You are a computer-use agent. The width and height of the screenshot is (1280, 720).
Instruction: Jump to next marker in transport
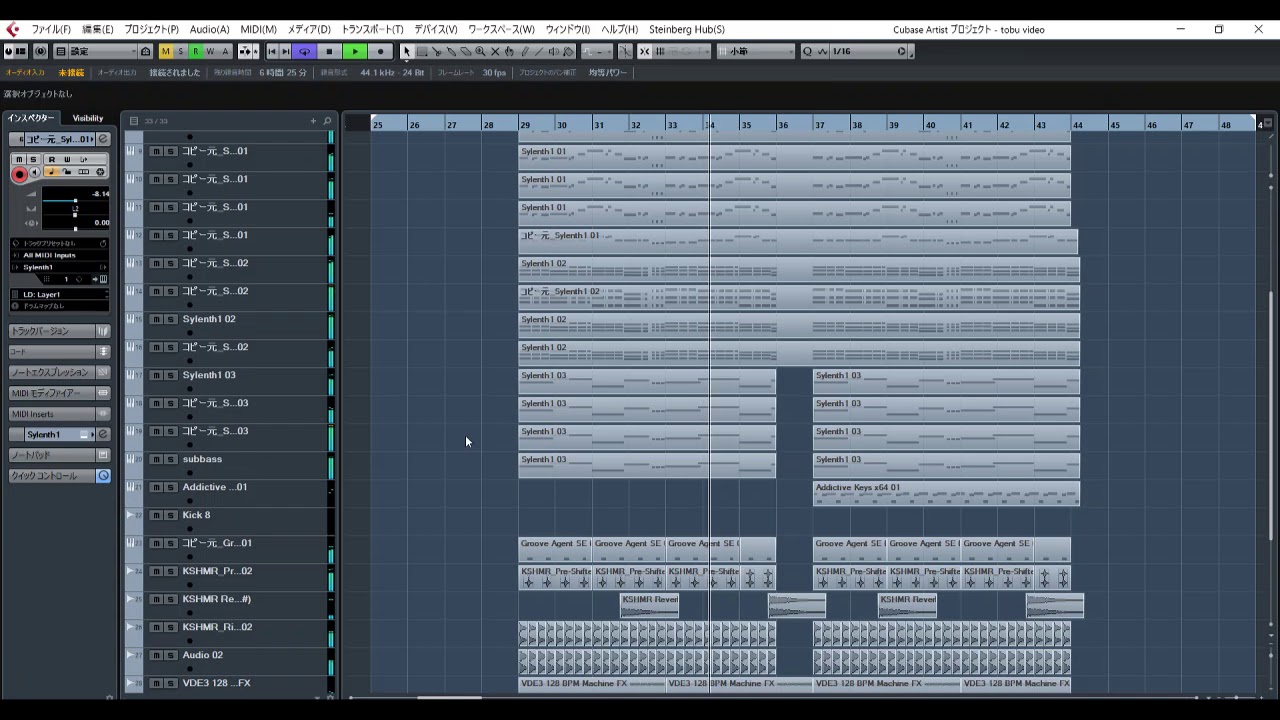tap(285, 51)
